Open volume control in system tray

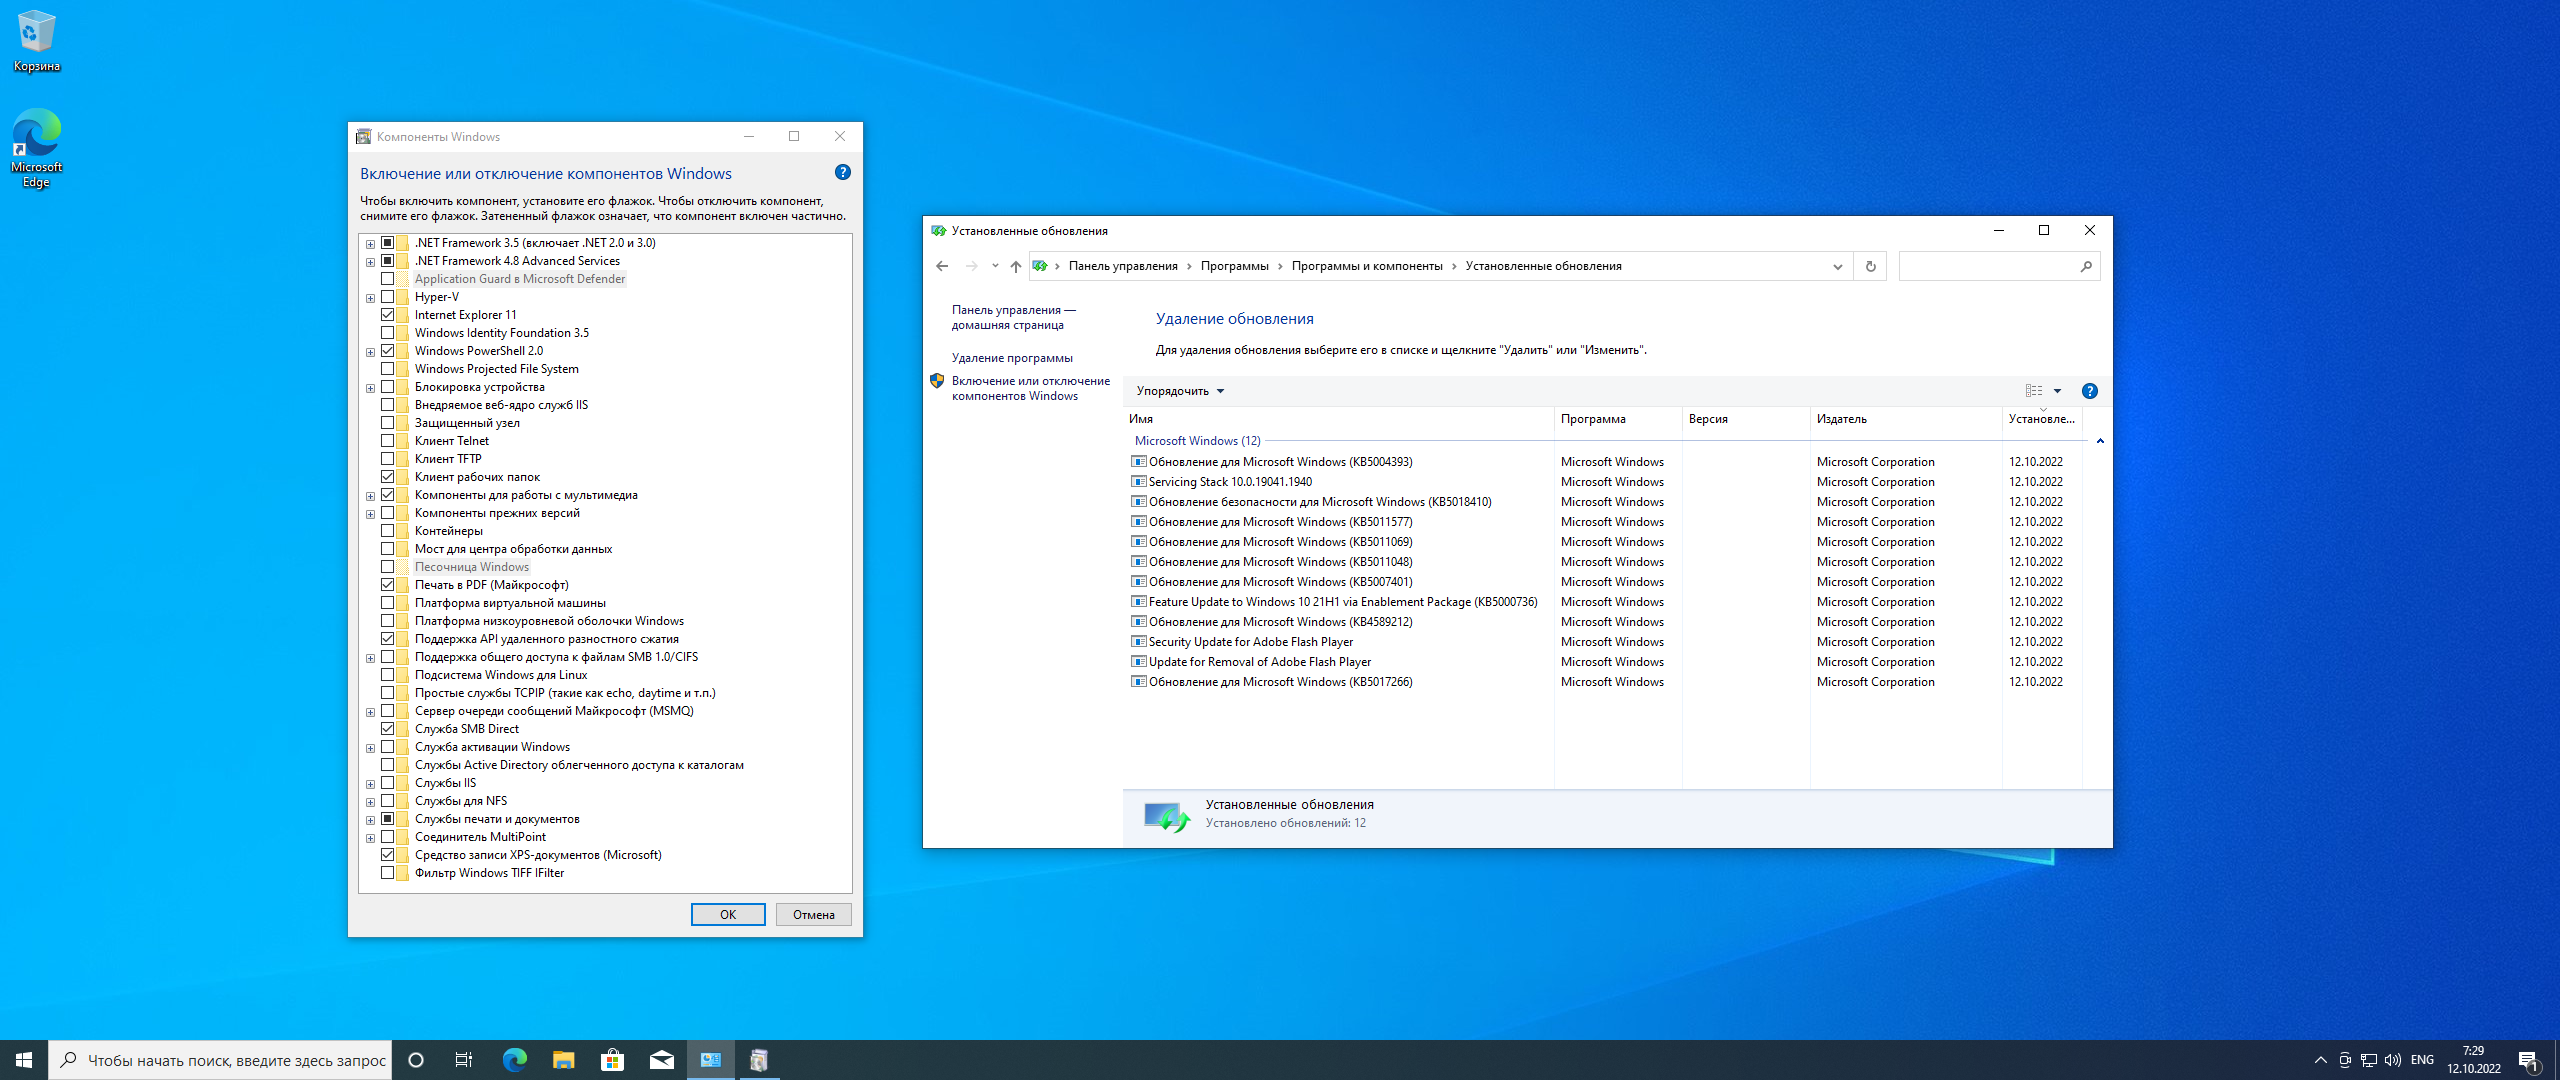pyautogui.click(x=2393, y=1060)
